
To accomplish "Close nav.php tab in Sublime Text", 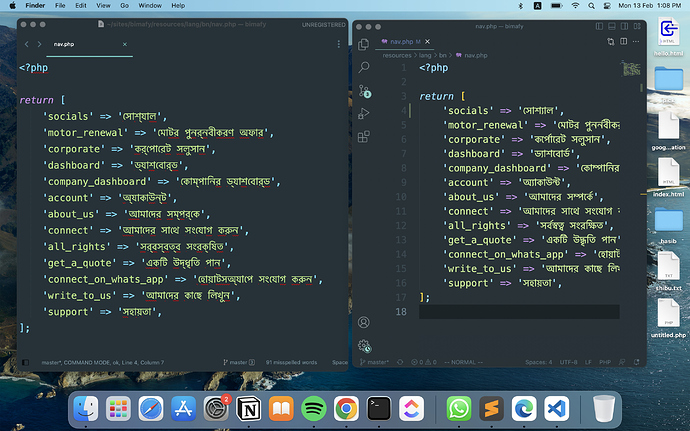I will pyautogui.click(x=125, y=44).
